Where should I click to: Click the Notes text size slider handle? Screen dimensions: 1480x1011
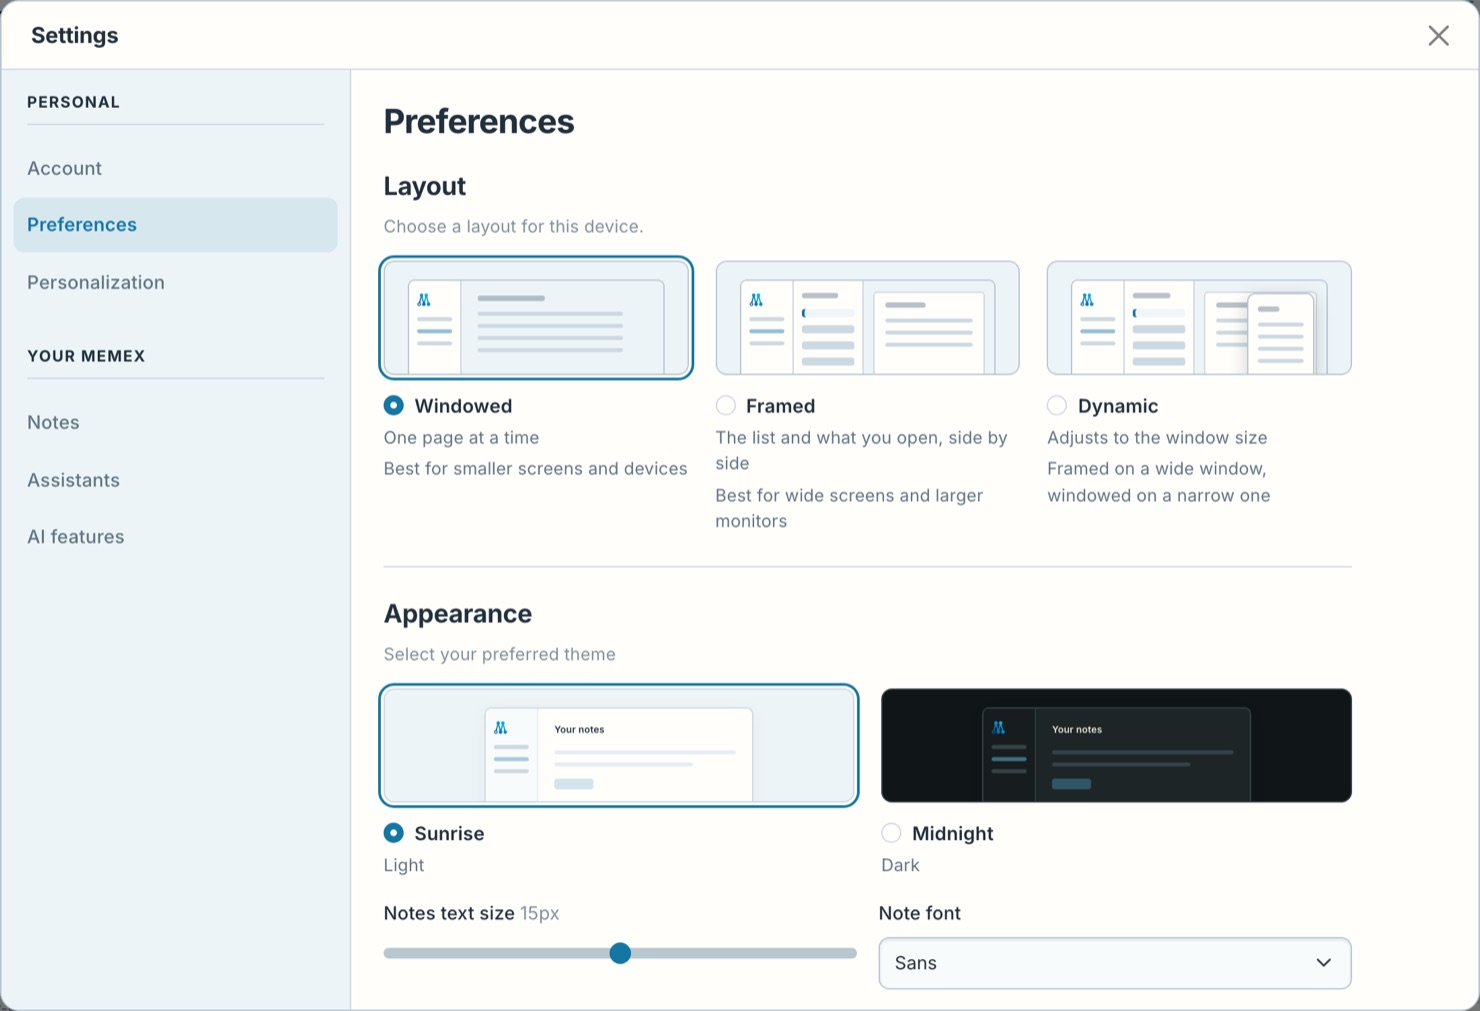click(x=620, y=953)
